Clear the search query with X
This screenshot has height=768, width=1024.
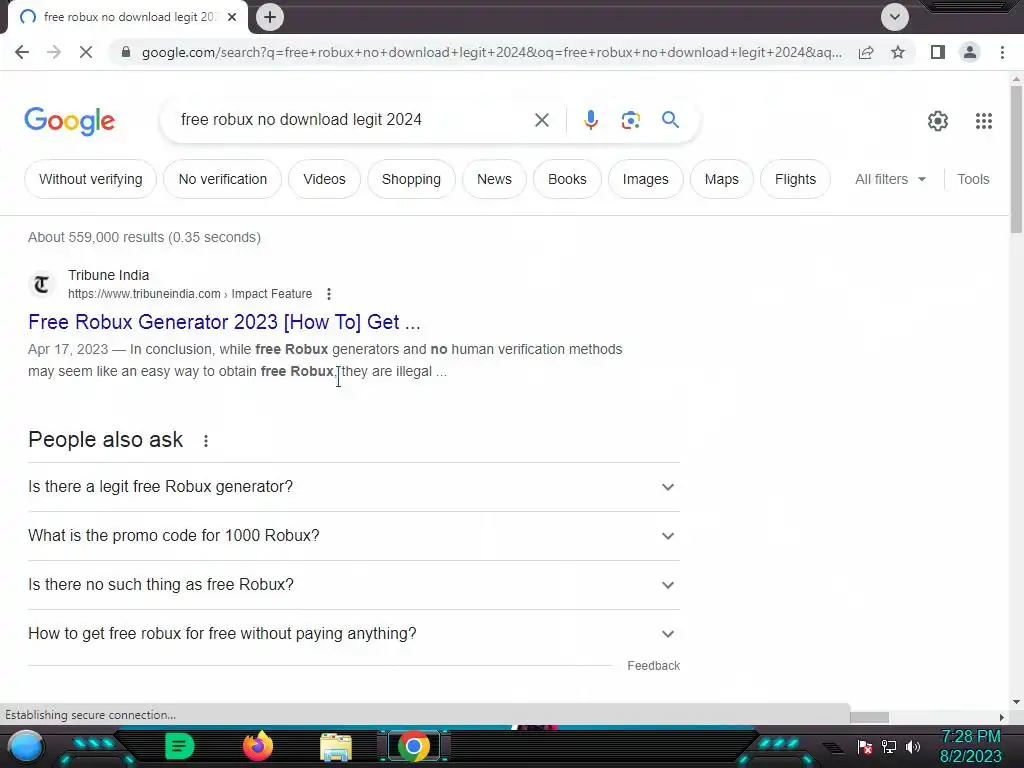point(541,120)
